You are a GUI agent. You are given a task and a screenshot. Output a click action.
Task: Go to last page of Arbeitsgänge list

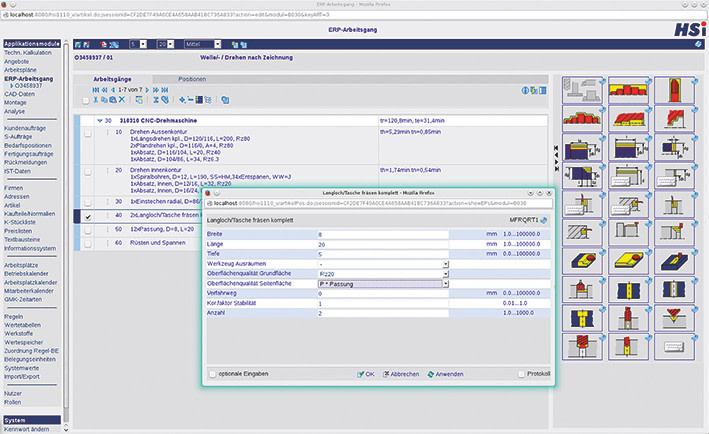[165, 90]
